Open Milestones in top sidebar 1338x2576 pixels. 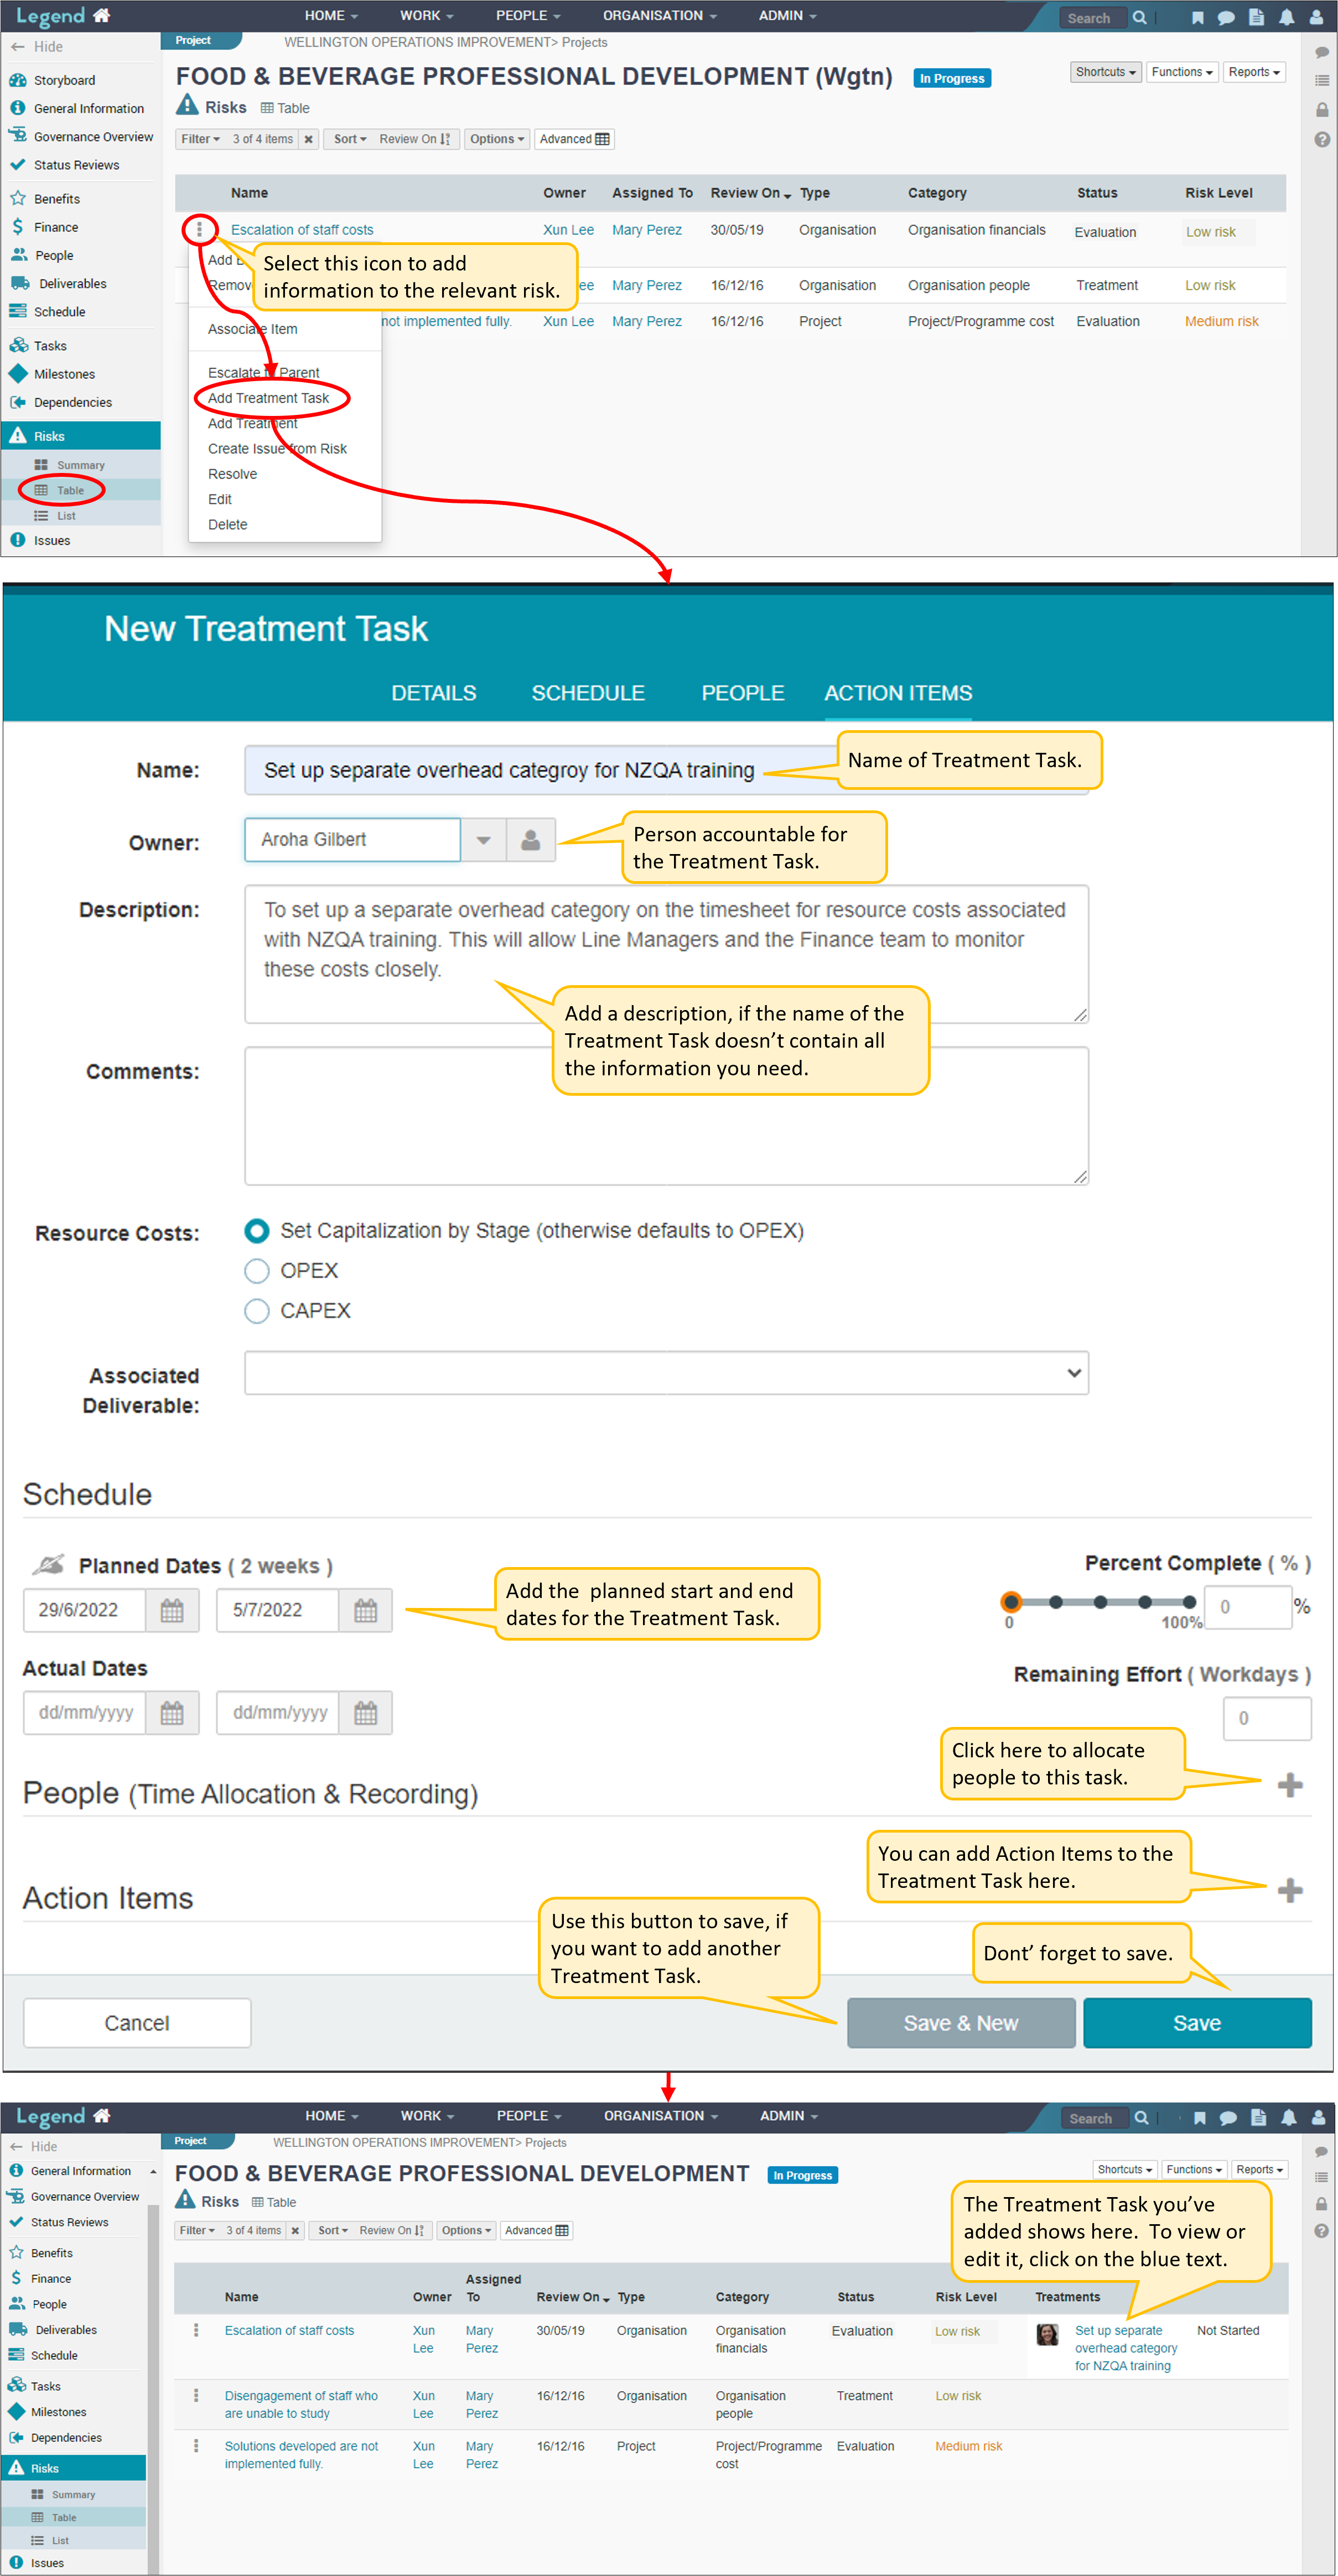[x=64, y=374]
